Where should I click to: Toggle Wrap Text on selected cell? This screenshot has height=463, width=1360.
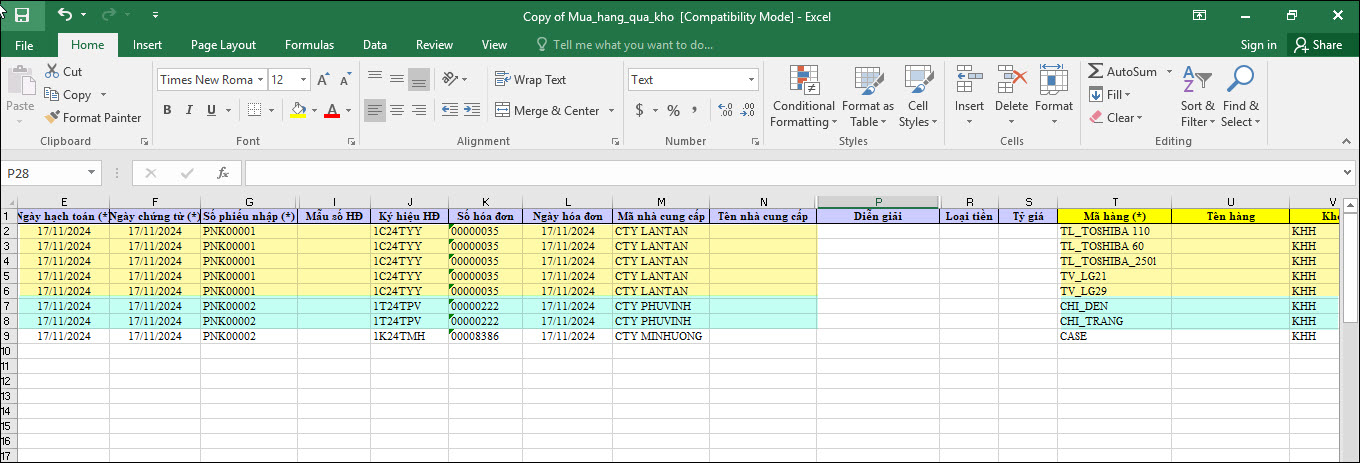tap(530, 80)
